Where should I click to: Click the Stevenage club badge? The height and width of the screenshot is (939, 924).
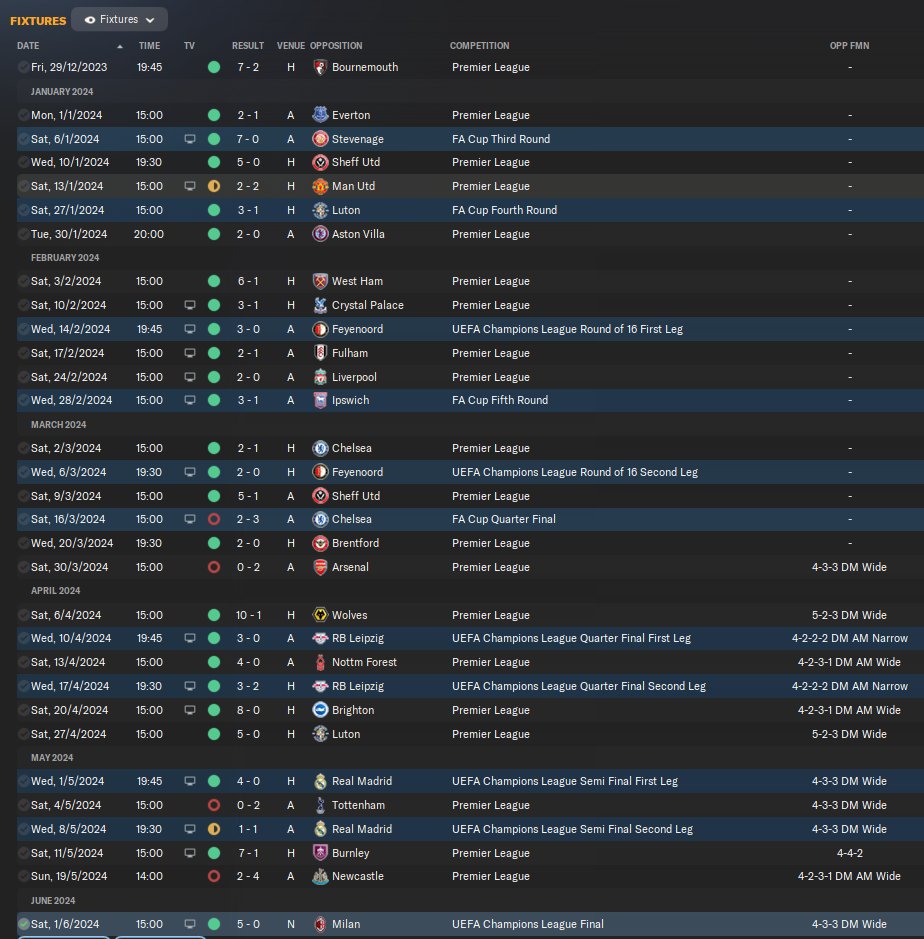click(x=320, y=139)
